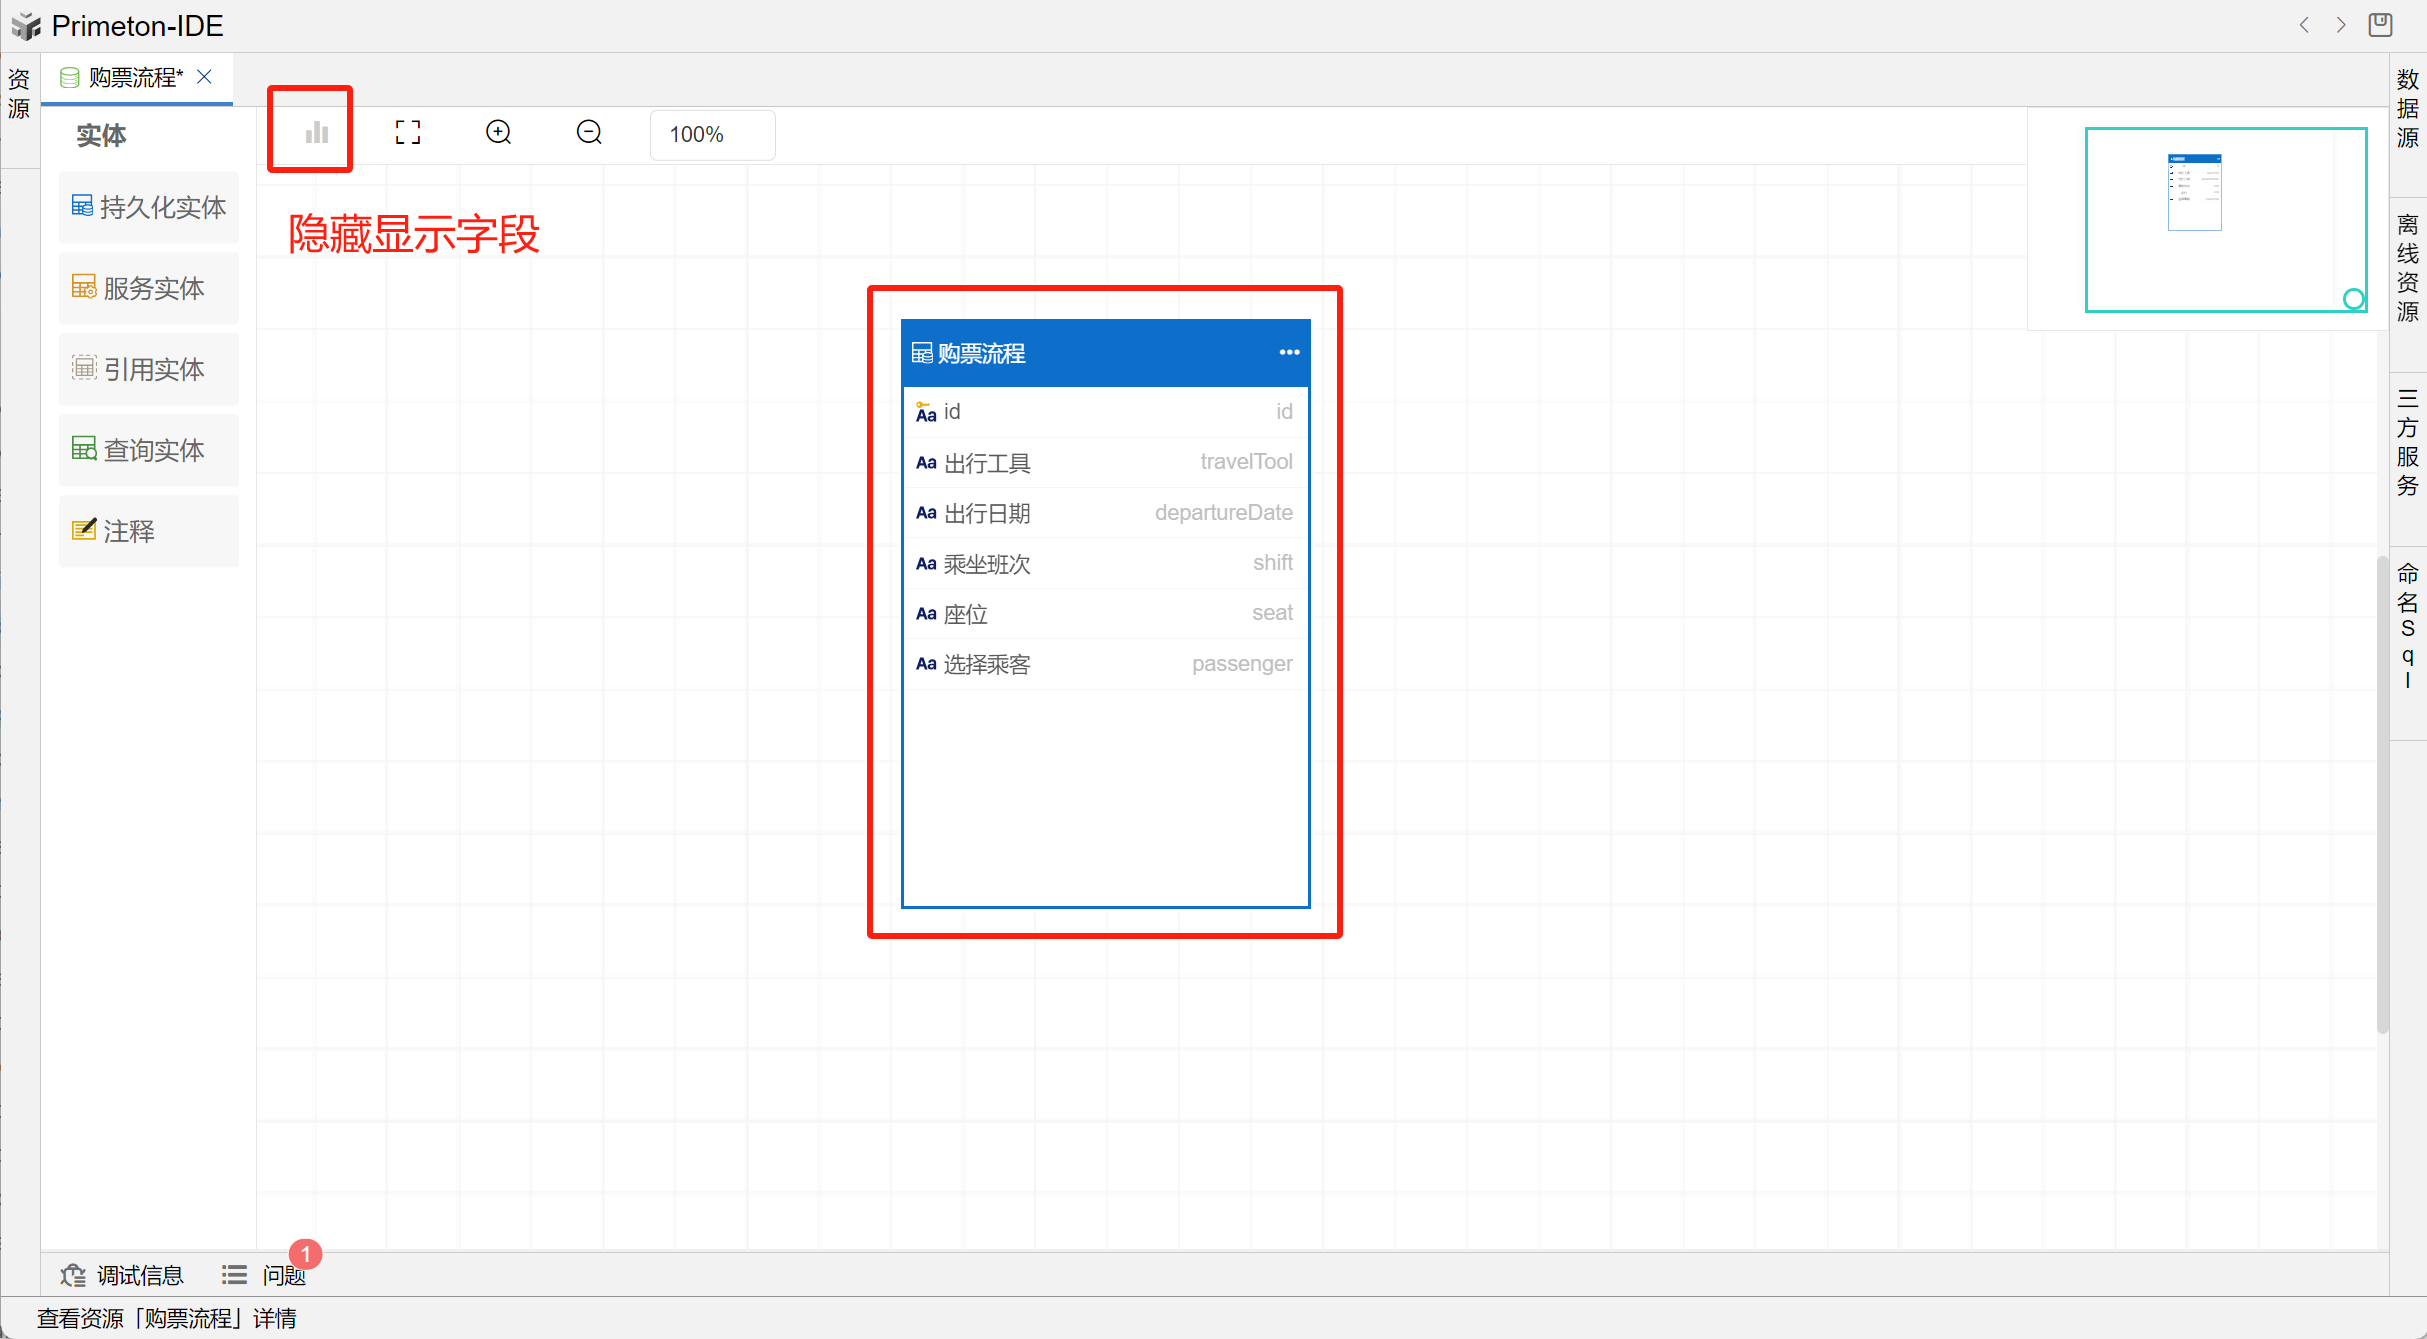
Task: Select the 服务实体 entity type
Action: coord(149,288)
